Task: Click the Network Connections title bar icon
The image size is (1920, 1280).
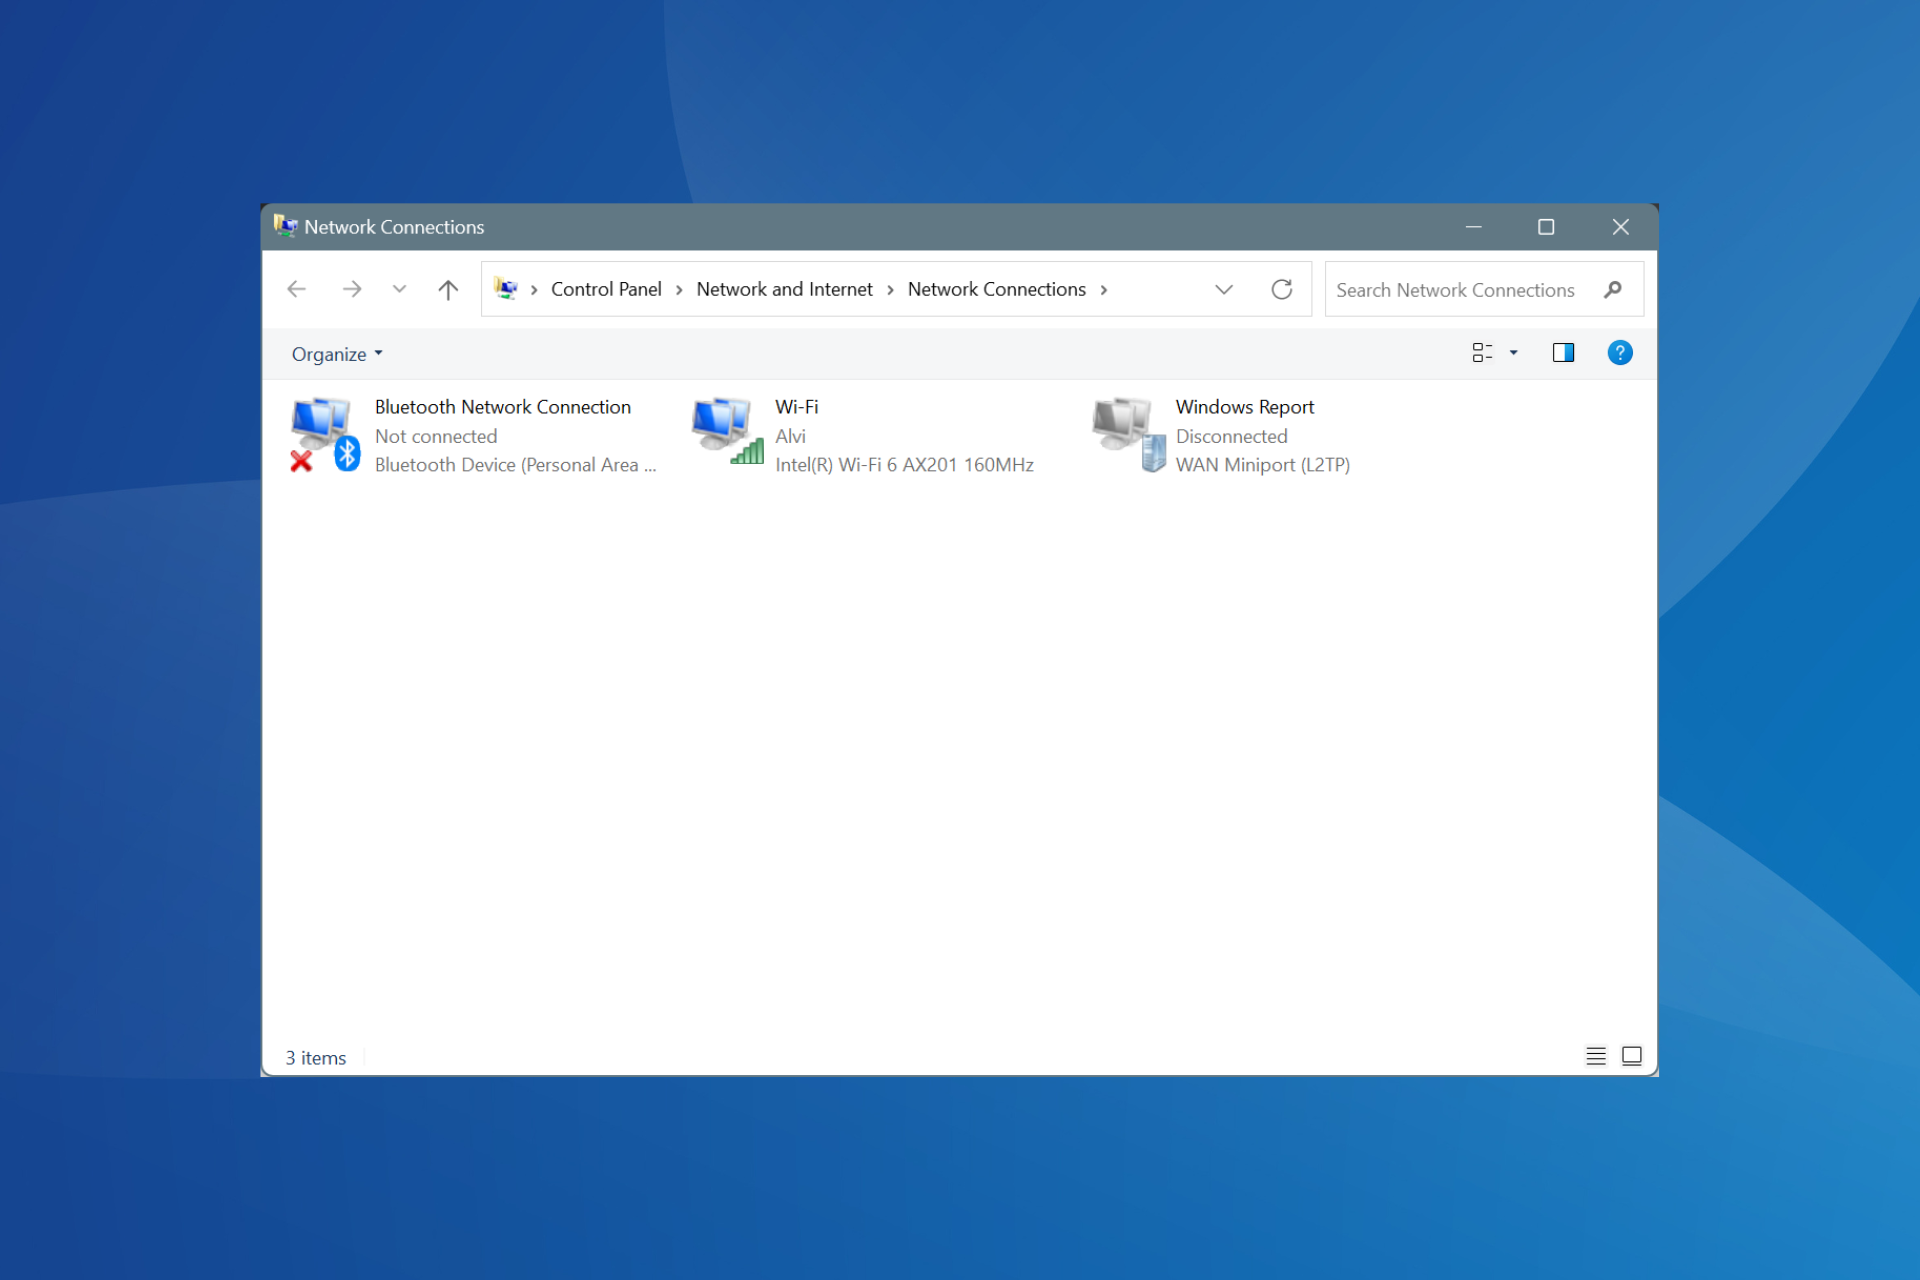Action: pyautogui.click(x=286, y=226)
